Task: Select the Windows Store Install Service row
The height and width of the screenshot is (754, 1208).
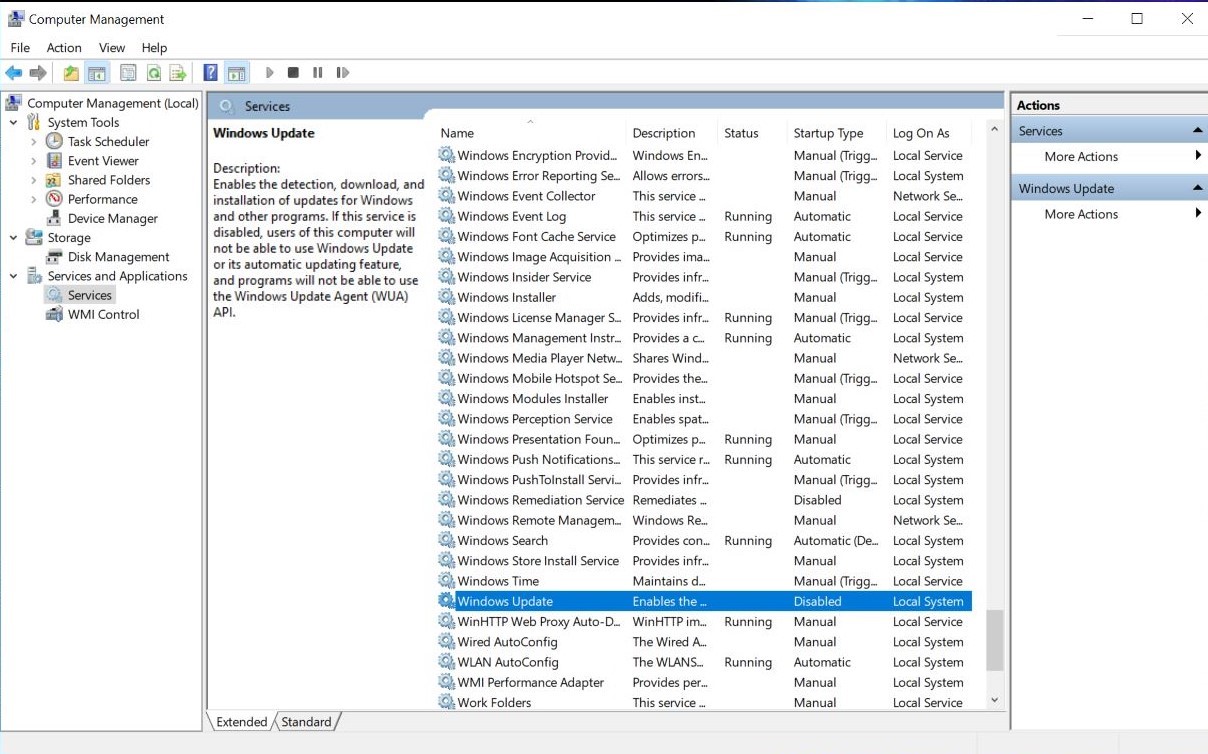Action: point(705,561)
